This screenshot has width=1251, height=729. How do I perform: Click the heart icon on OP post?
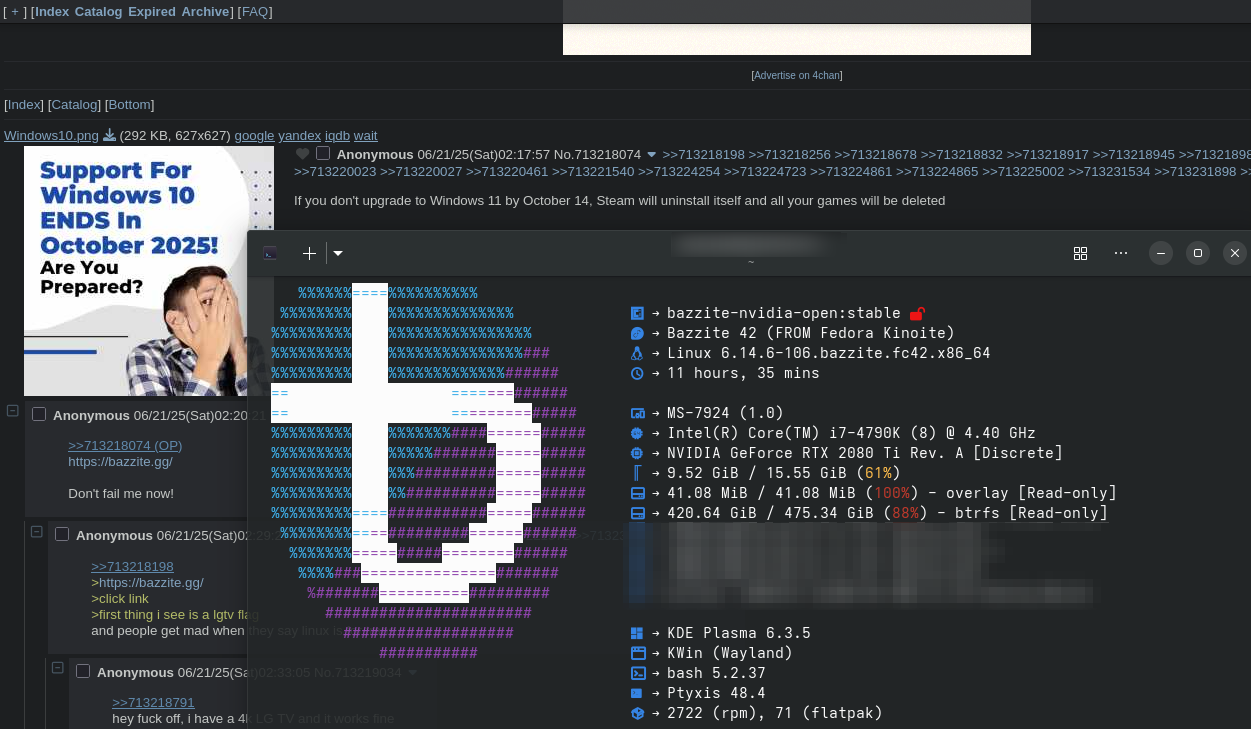tap(303, 154)
